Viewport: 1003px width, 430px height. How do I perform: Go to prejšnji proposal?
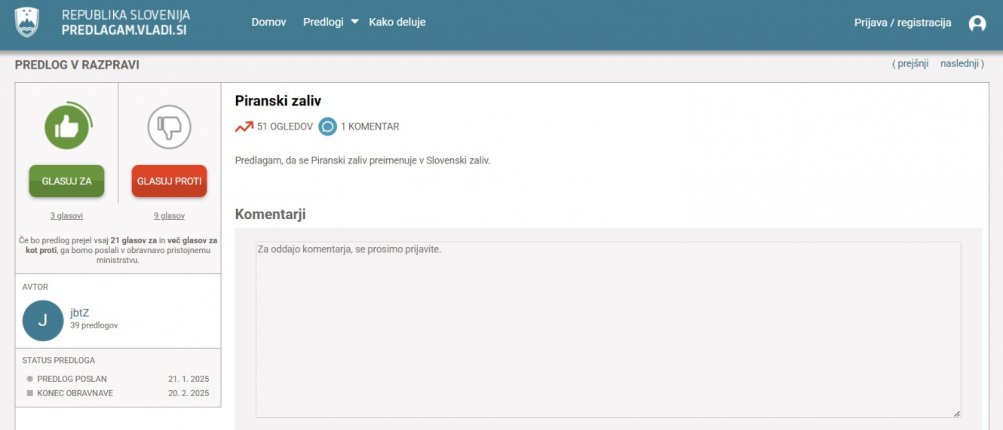(912, 64)
